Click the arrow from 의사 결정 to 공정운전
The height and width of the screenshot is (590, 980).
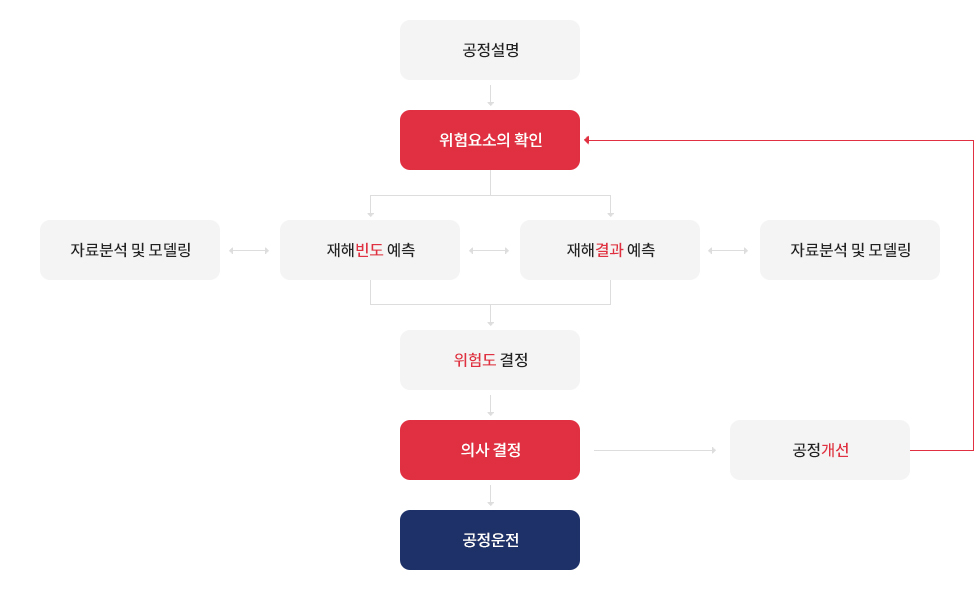tap(490, 495)
